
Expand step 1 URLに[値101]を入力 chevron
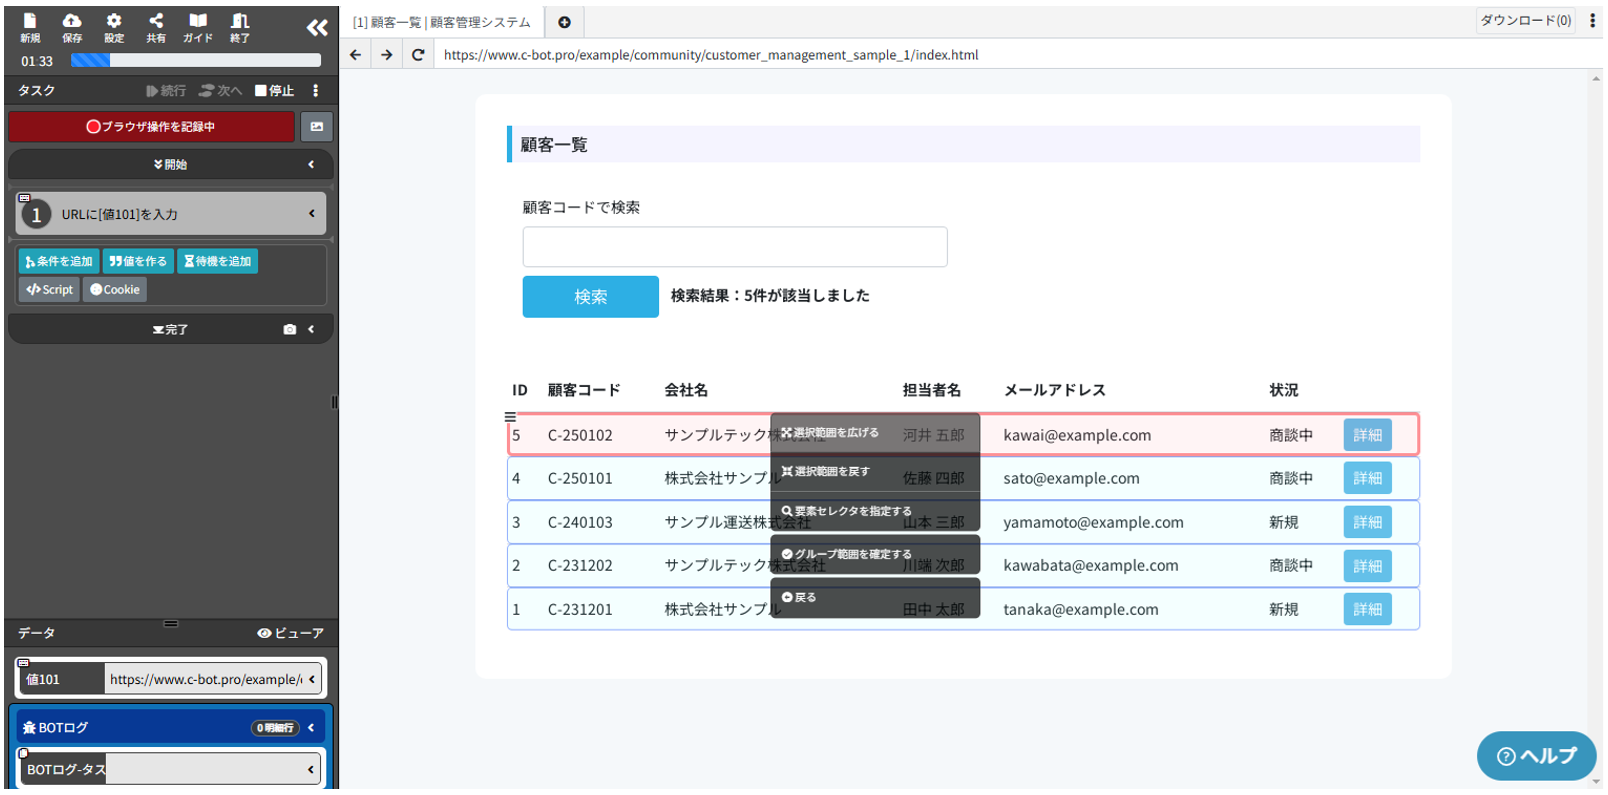coord(312,214)
